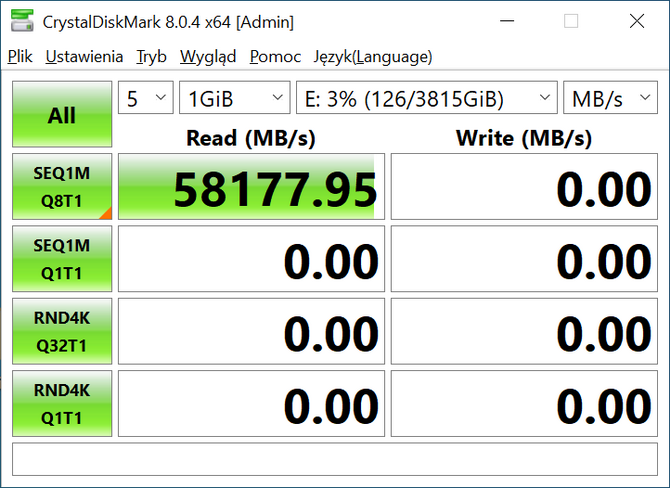Start the SEQ1M Q8T1 test
Image resolution: width=670 pixels, height=488 pixels.
pos(62,186)
